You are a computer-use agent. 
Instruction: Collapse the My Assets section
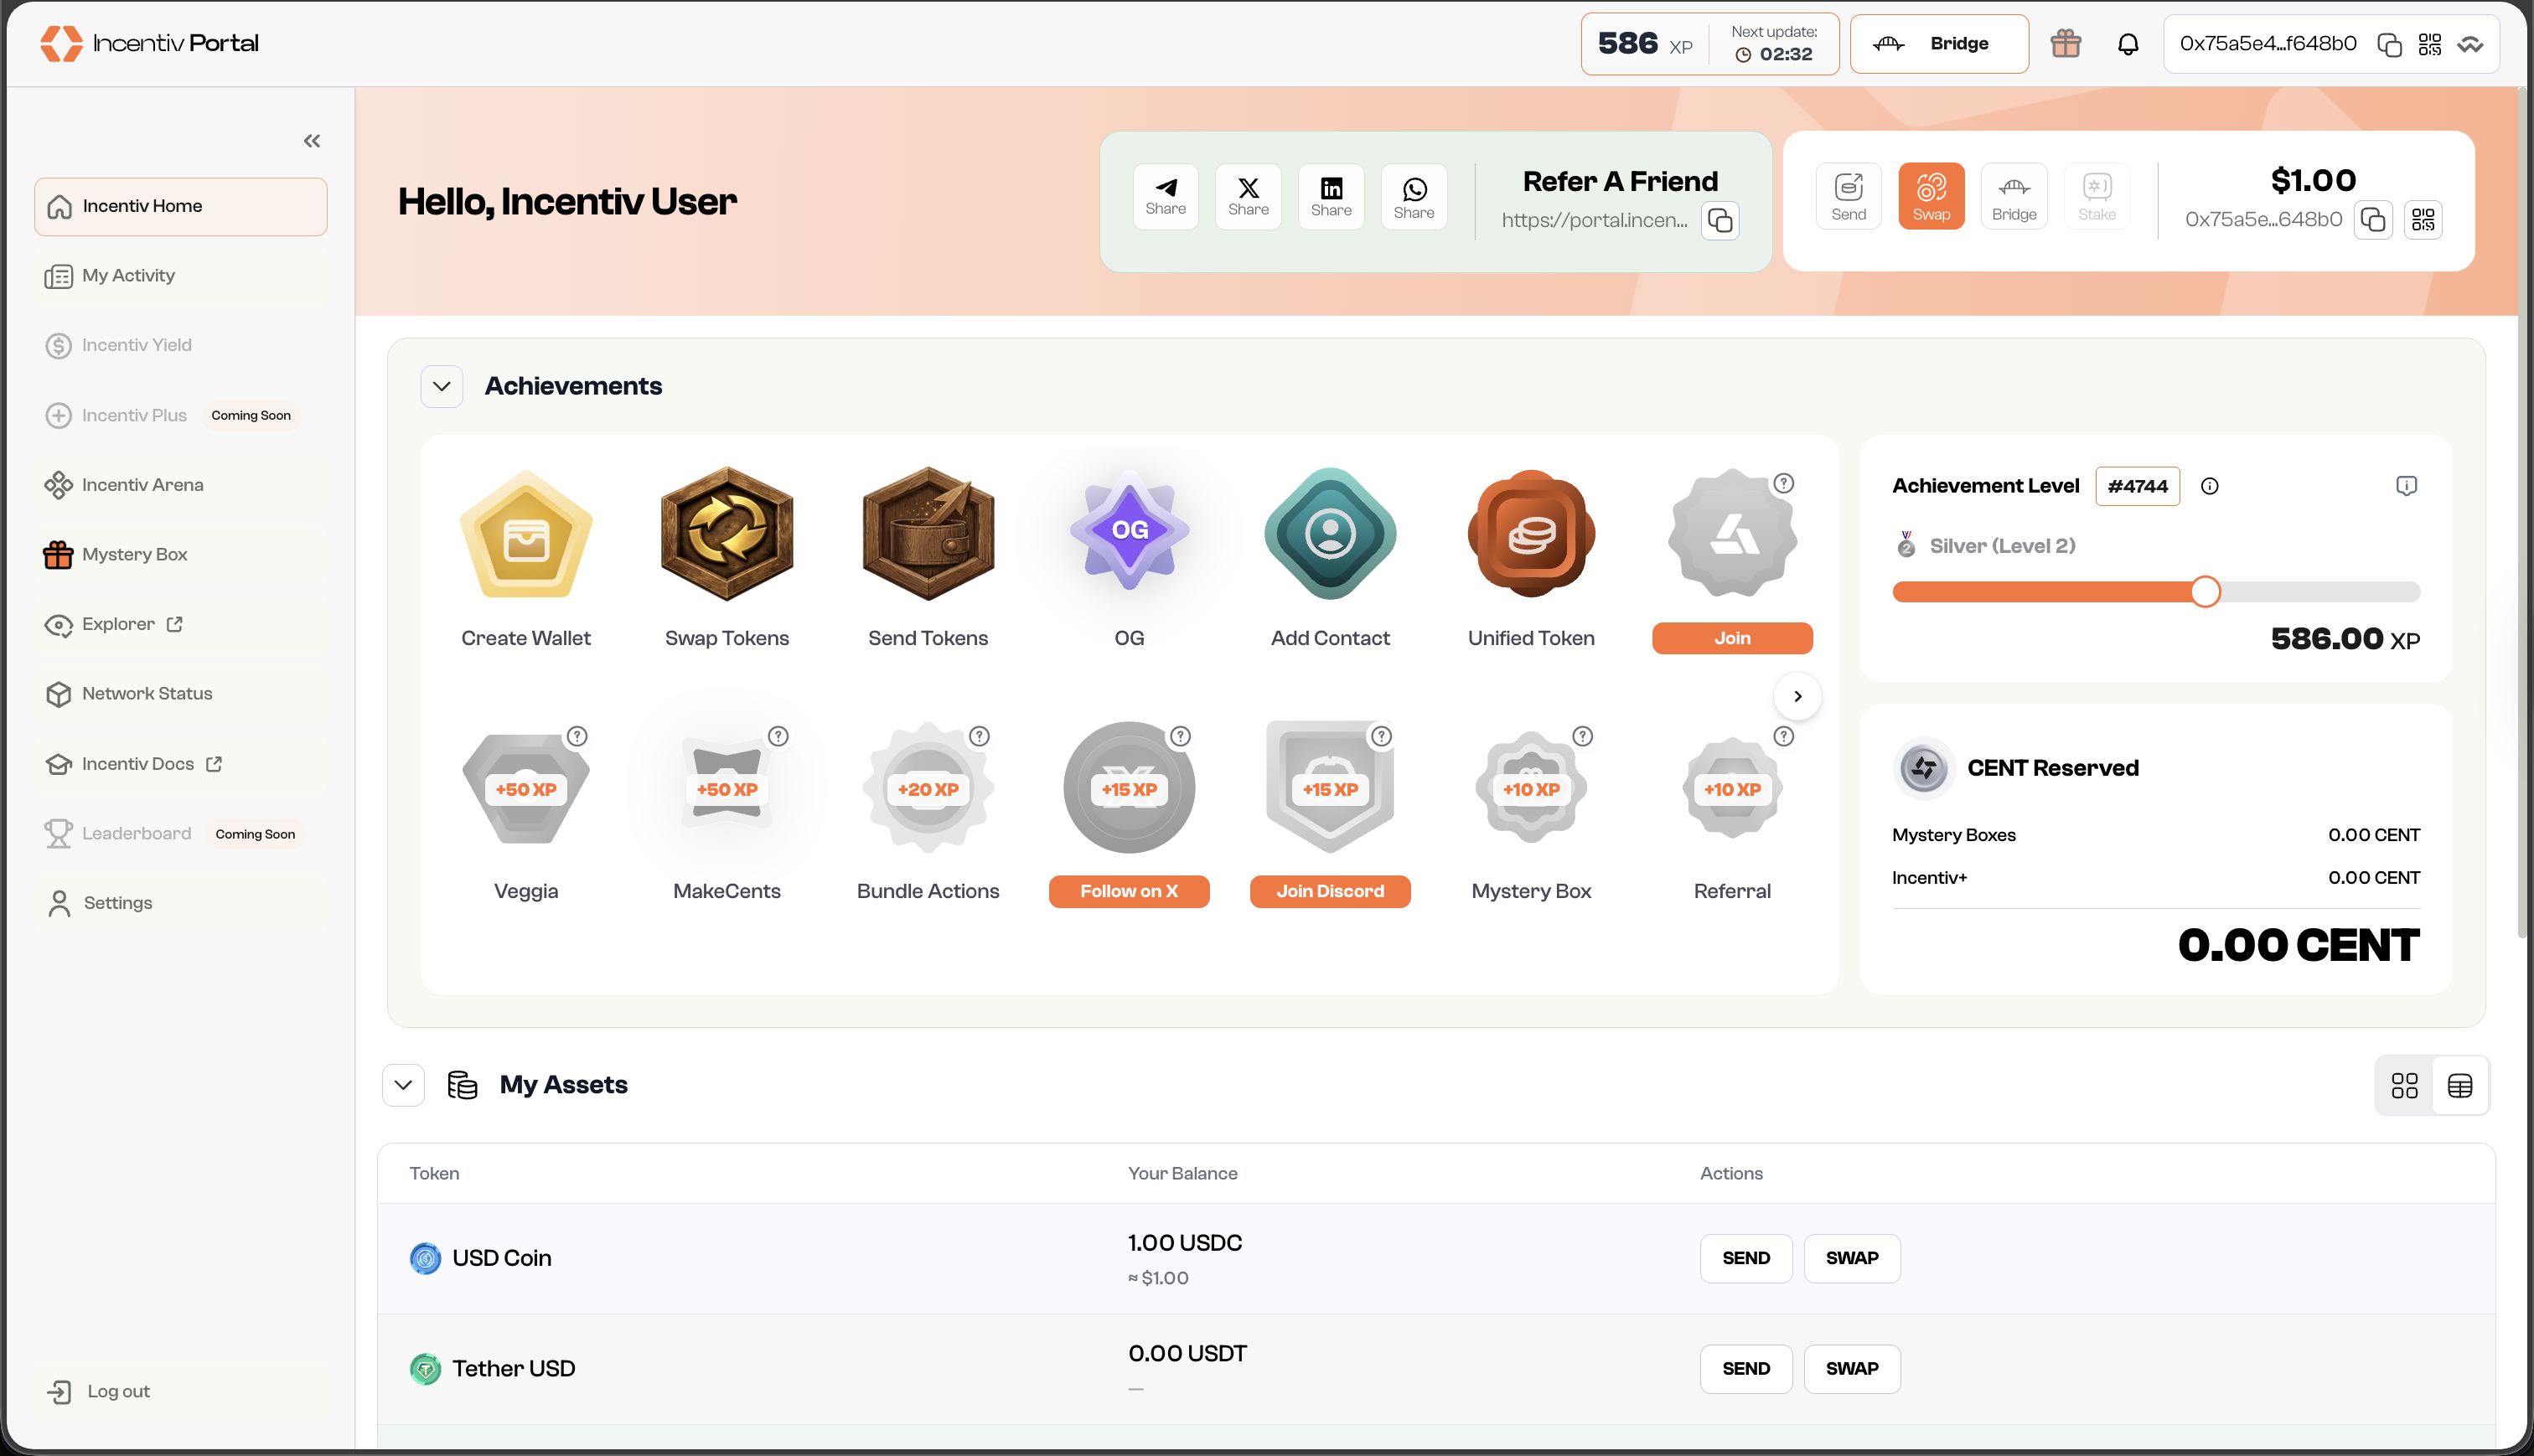tap(403, 1085)
